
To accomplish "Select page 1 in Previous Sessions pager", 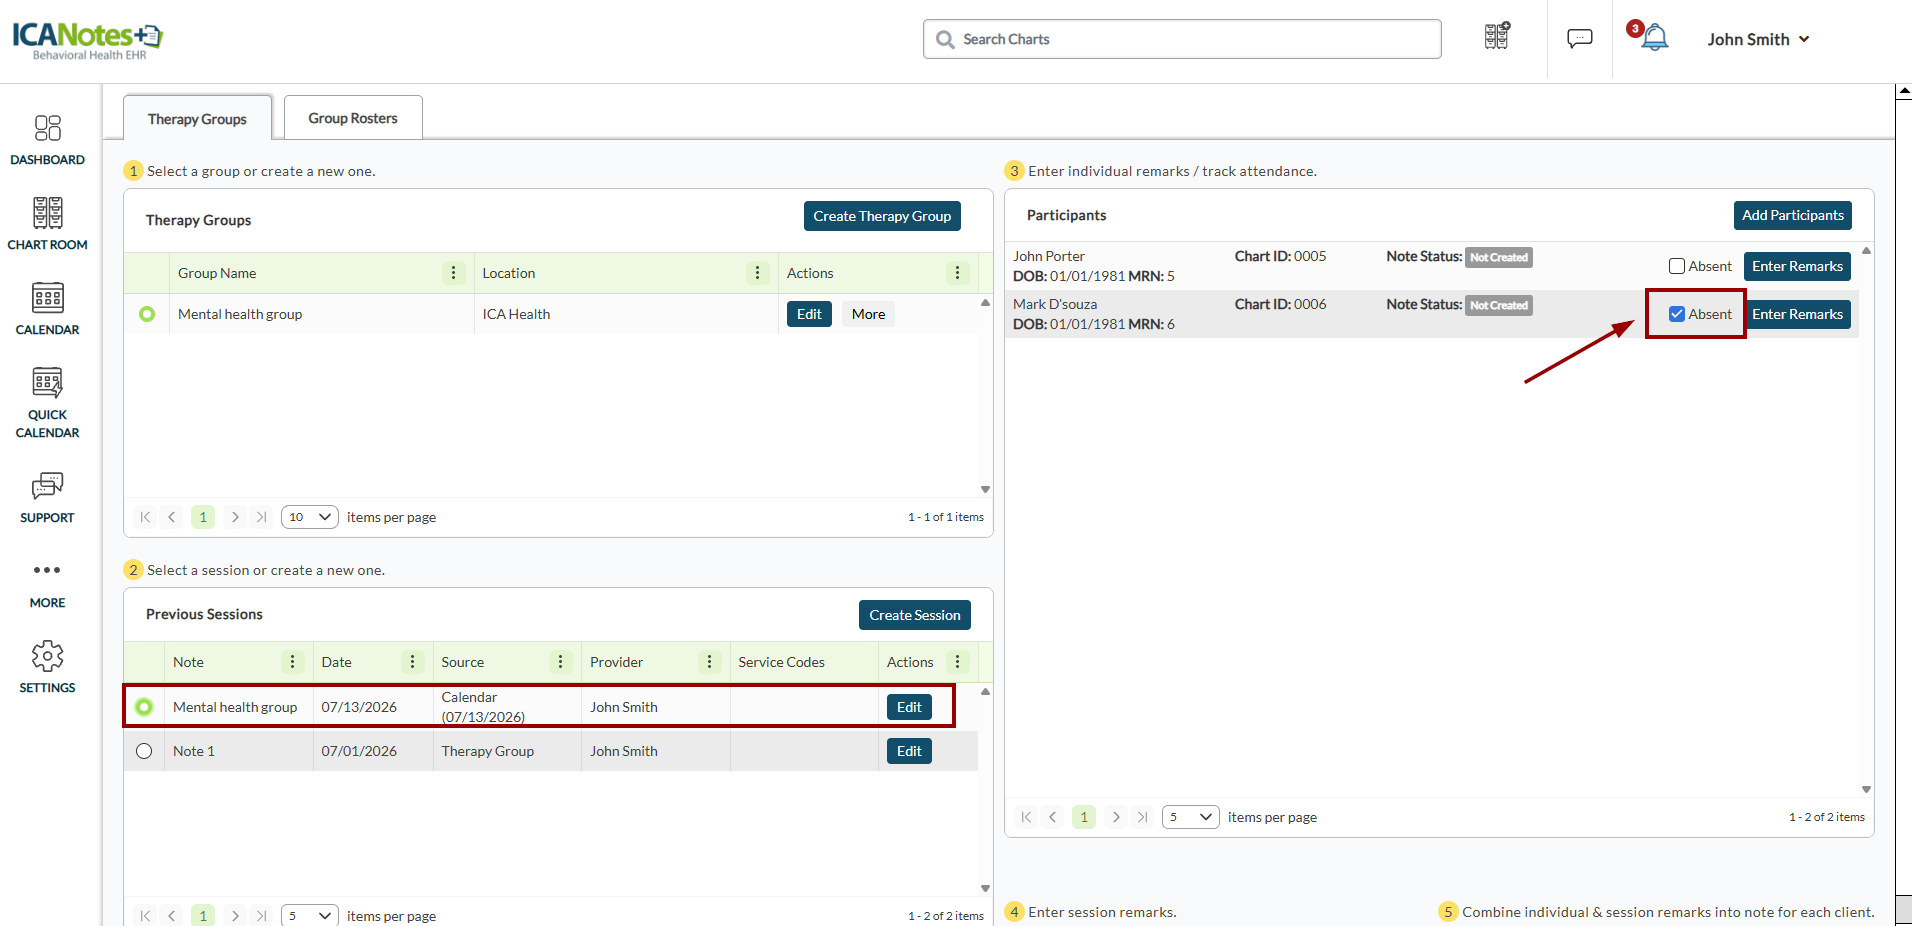I will click(203, 915).
